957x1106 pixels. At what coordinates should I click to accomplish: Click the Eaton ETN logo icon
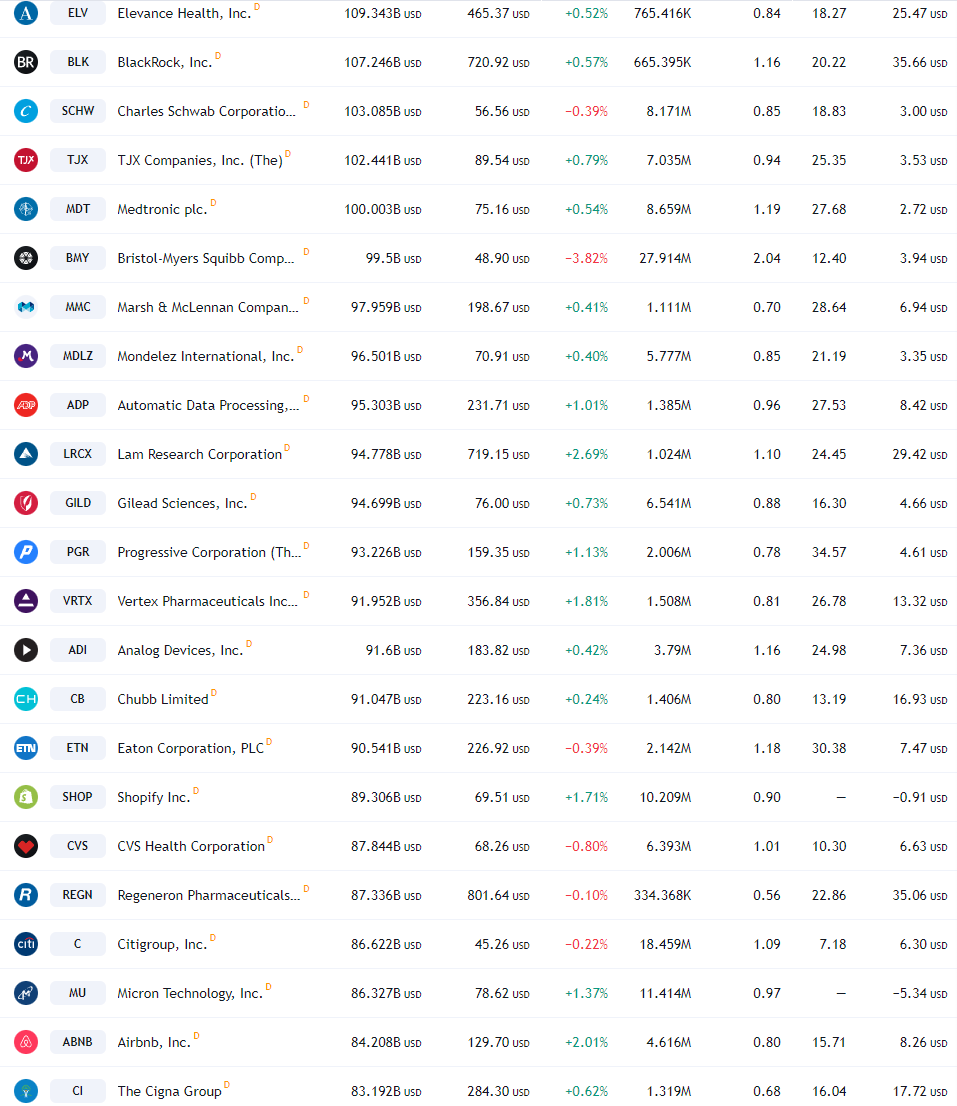(26, 748)
